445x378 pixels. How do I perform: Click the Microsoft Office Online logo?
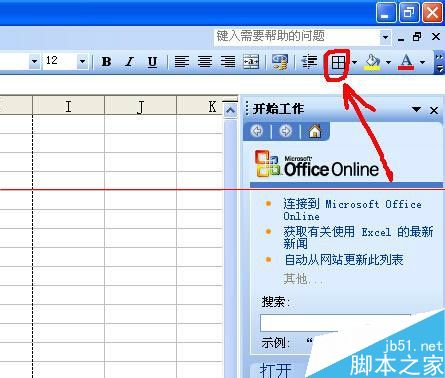click(317, 164)
